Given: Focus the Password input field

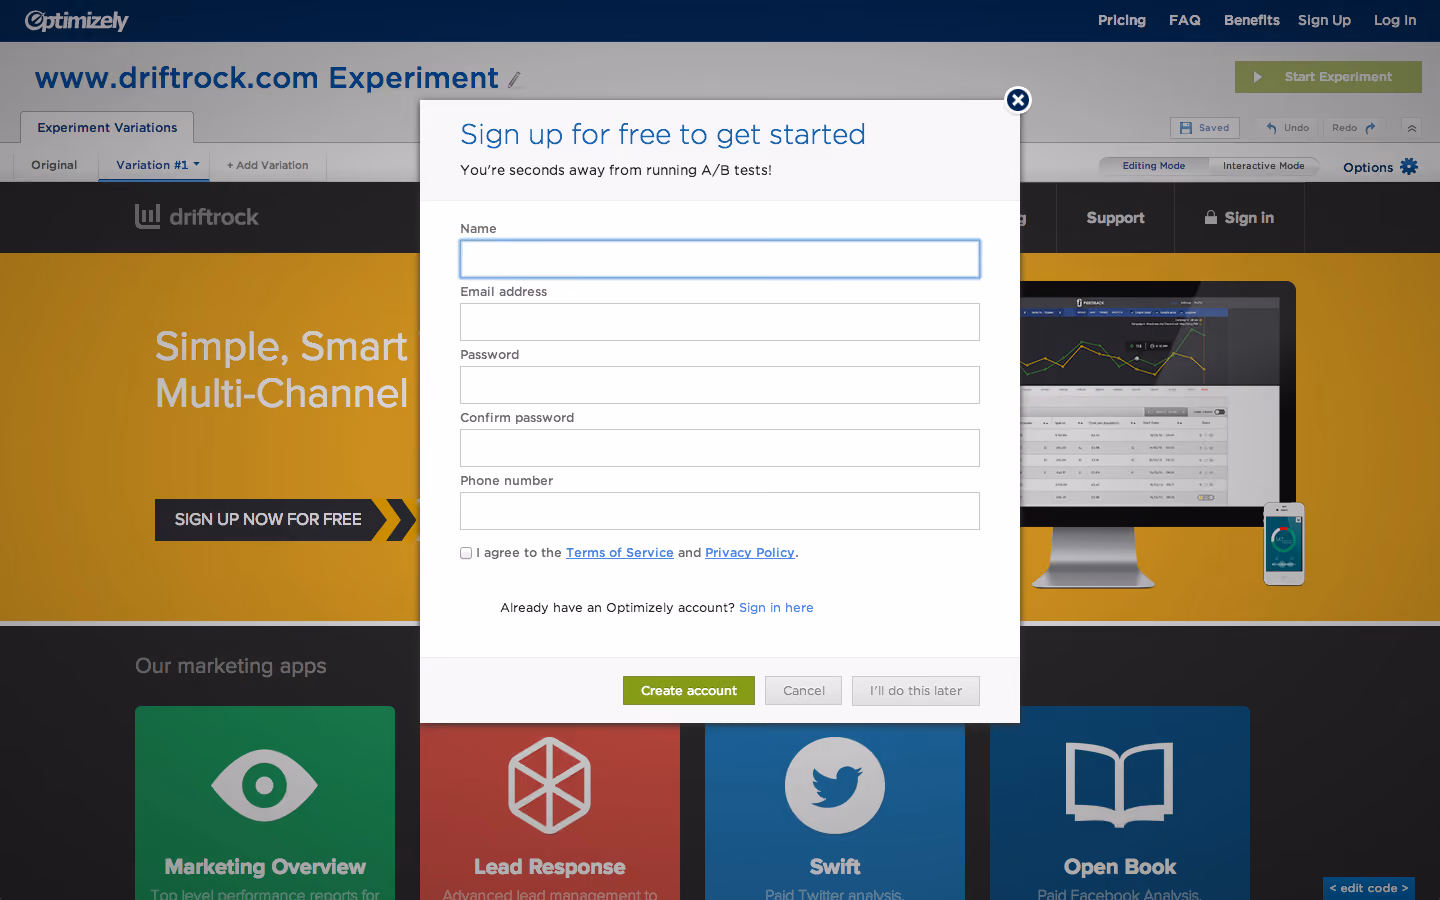Looking at the screenshot, I should point(720,385).
